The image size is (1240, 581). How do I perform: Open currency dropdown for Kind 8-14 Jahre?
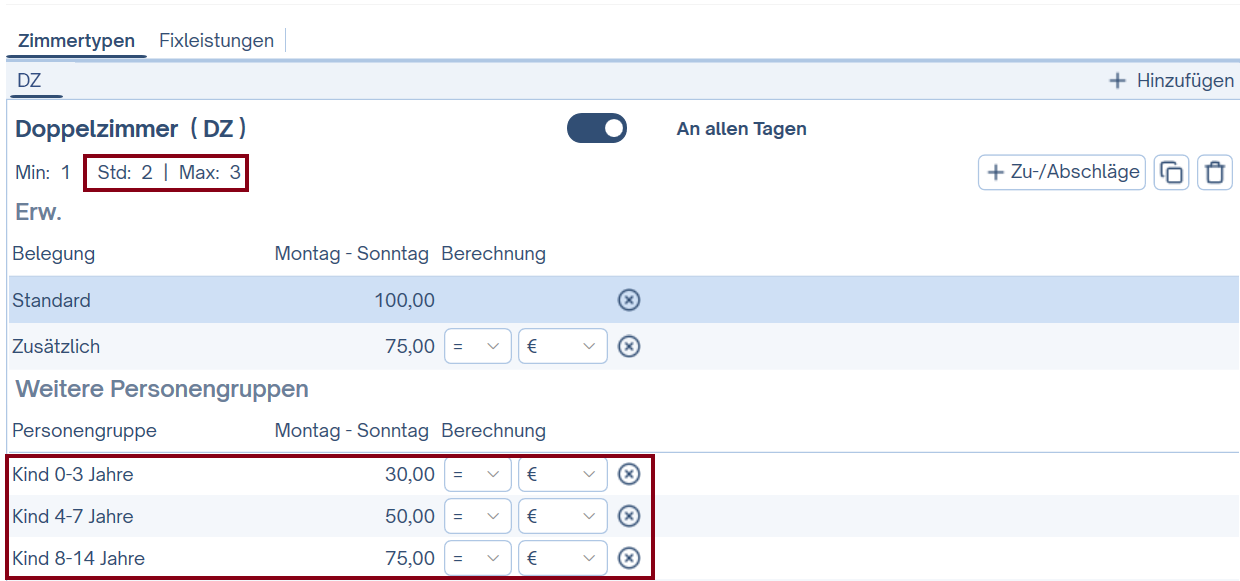point(562,558)
